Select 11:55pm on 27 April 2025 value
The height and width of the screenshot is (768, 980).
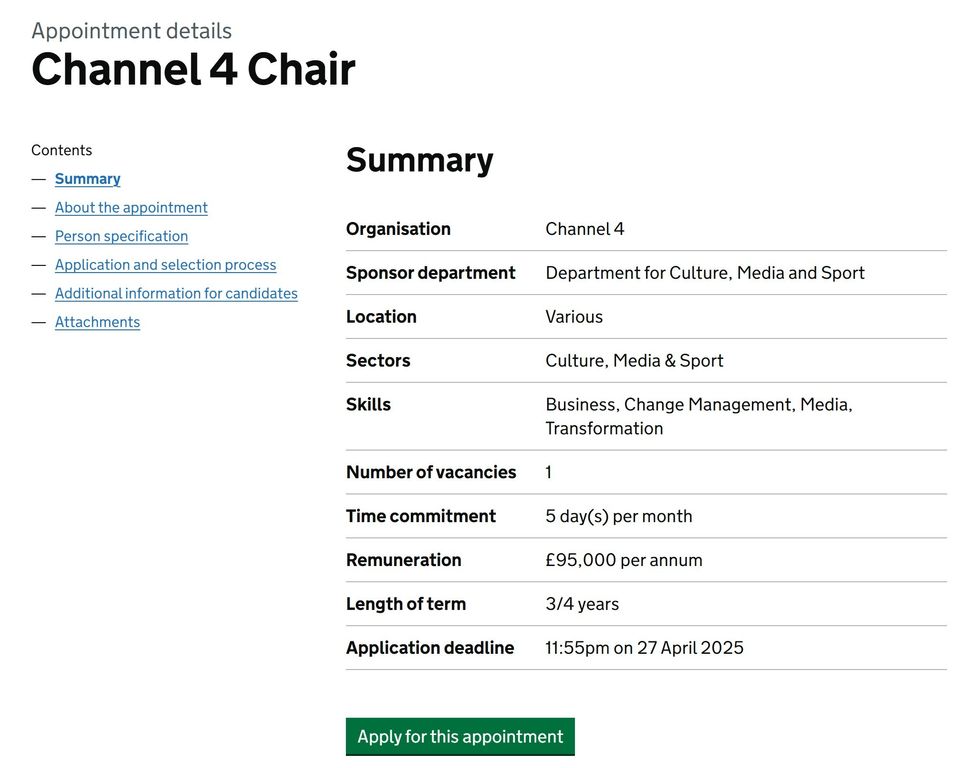click(x=644, y=648)
